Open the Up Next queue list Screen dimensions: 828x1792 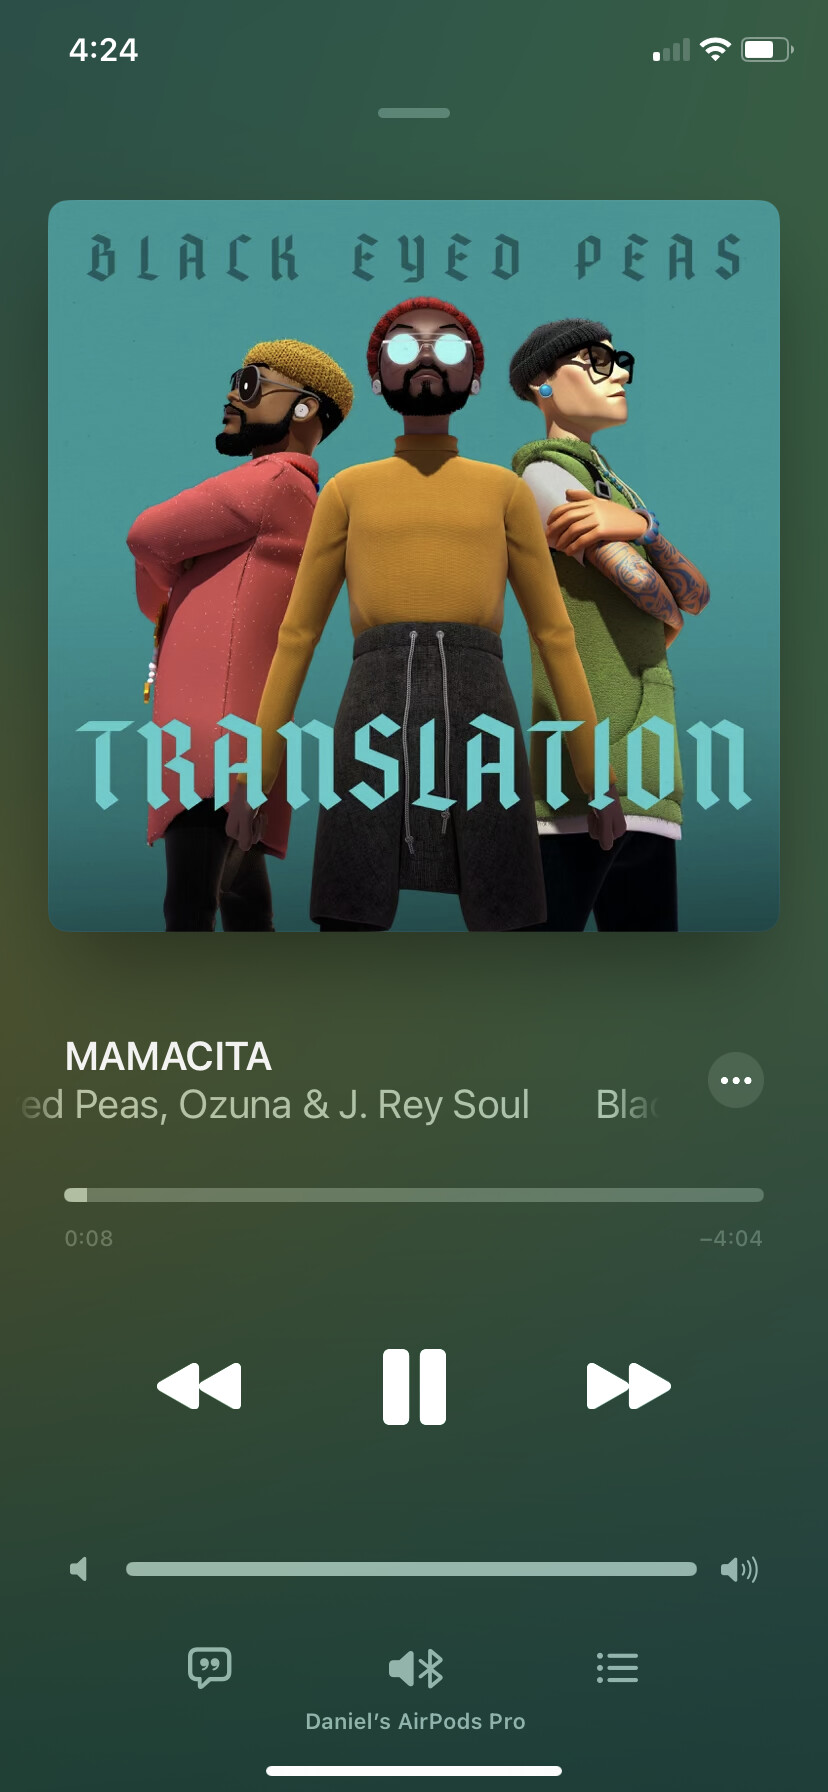617,1668
